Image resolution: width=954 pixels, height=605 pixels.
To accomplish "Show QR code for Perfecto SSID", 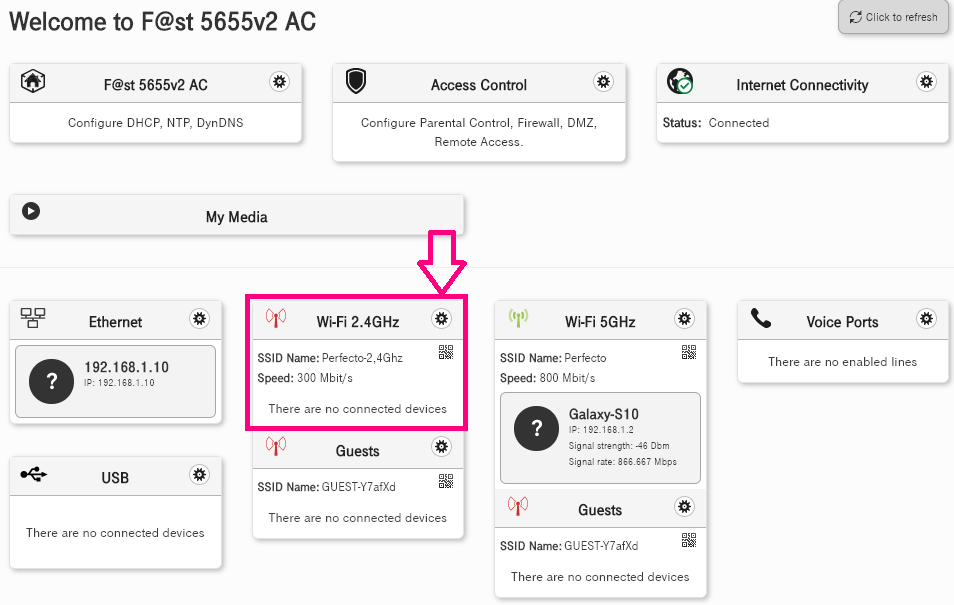I will (689, 352).
